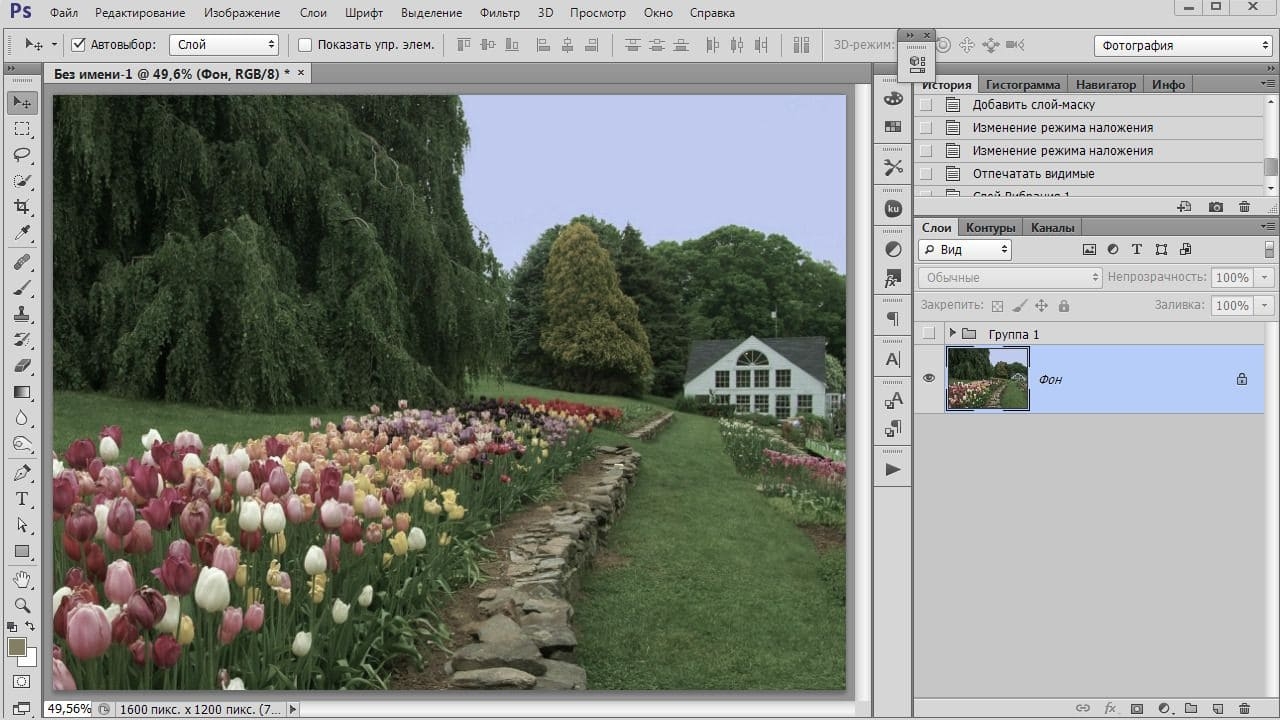
Task: Toggle Quick Mask mode
Action: pyautogui.click(x=22, y=682)
